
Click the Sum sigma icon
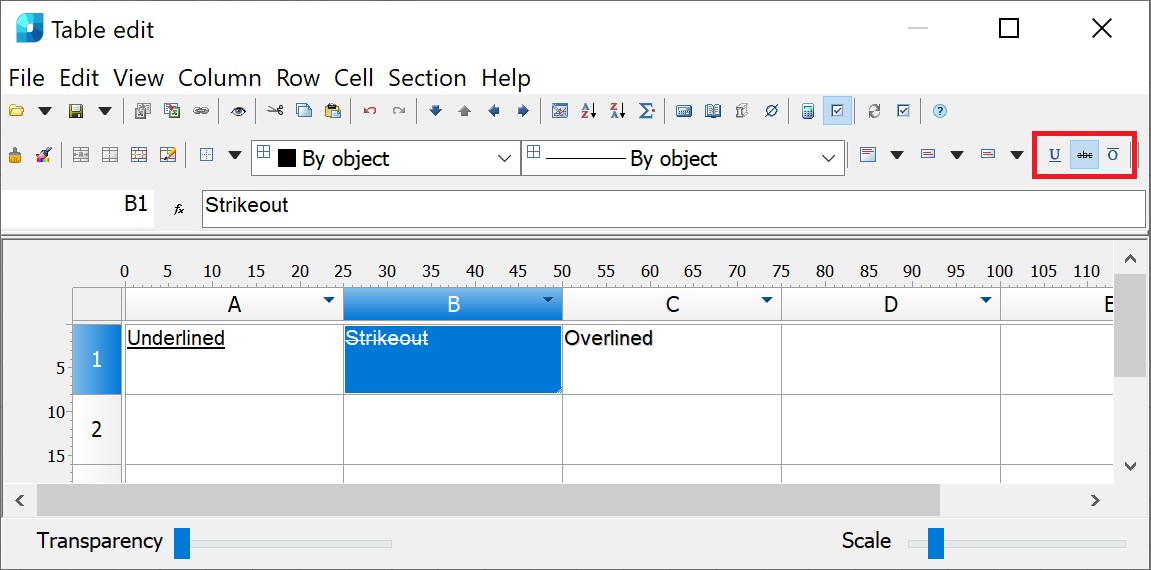[x=646, y=111]
